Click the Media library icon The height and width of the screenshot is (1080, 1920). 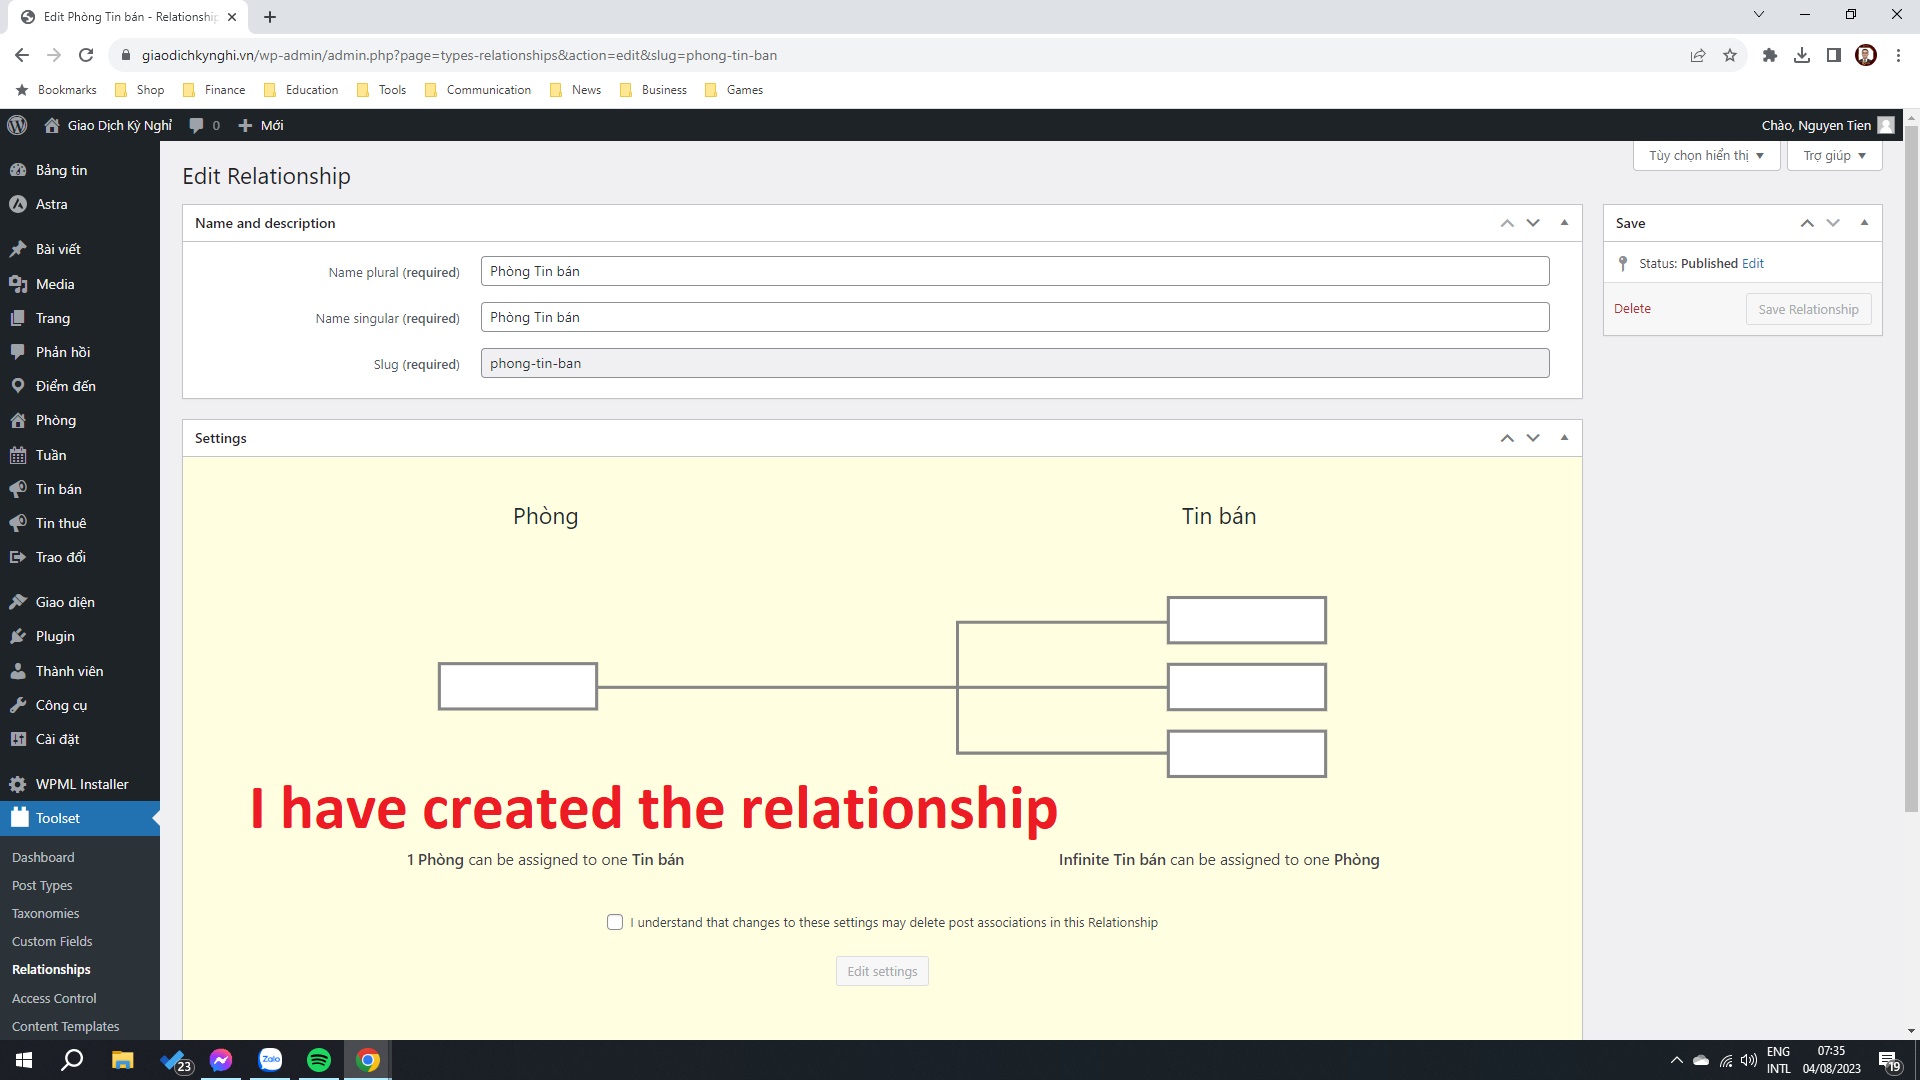click(x=18, y=284)
